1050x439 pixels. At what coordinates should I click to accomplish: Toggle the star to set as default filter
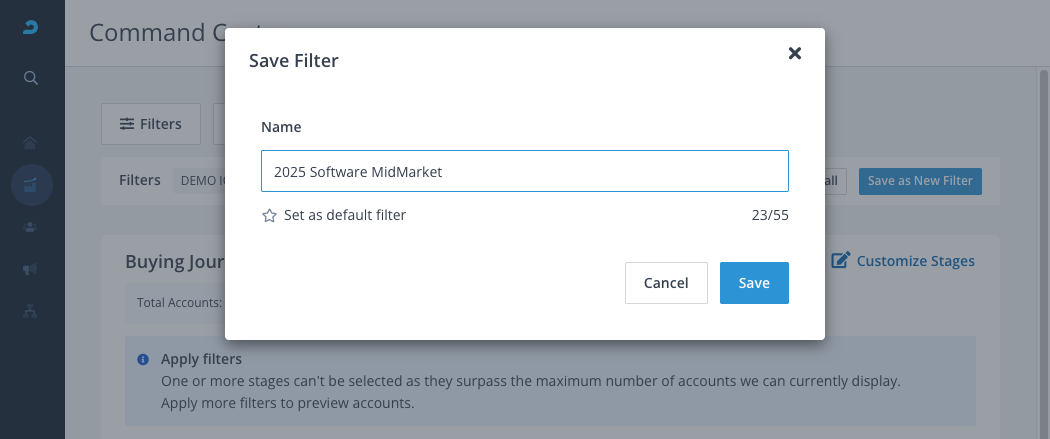pyautogui.click(x=269, y=215)
